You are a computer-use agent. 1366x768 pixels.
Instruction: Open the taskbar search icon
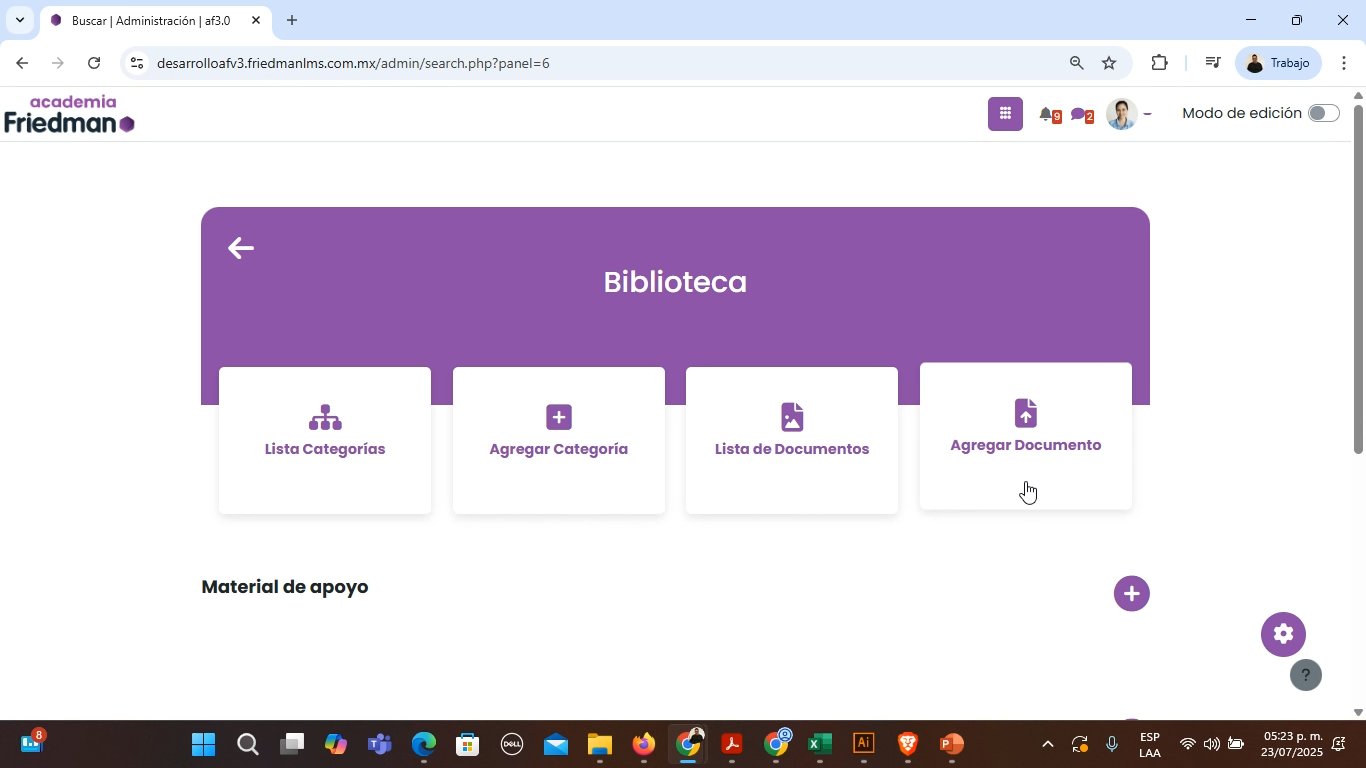pyautogui.click(x=247, y=744)
